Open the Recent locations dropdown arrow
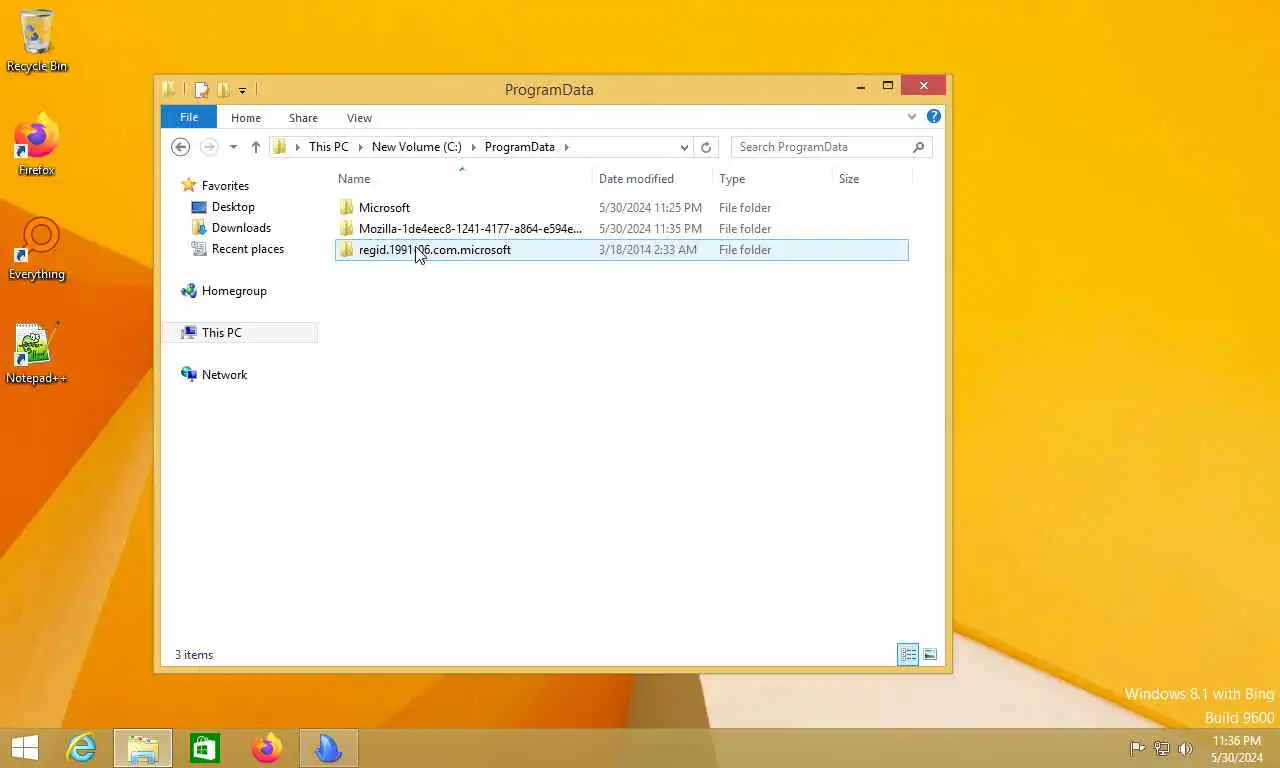The image size is (1280, 768). [233, 147]
